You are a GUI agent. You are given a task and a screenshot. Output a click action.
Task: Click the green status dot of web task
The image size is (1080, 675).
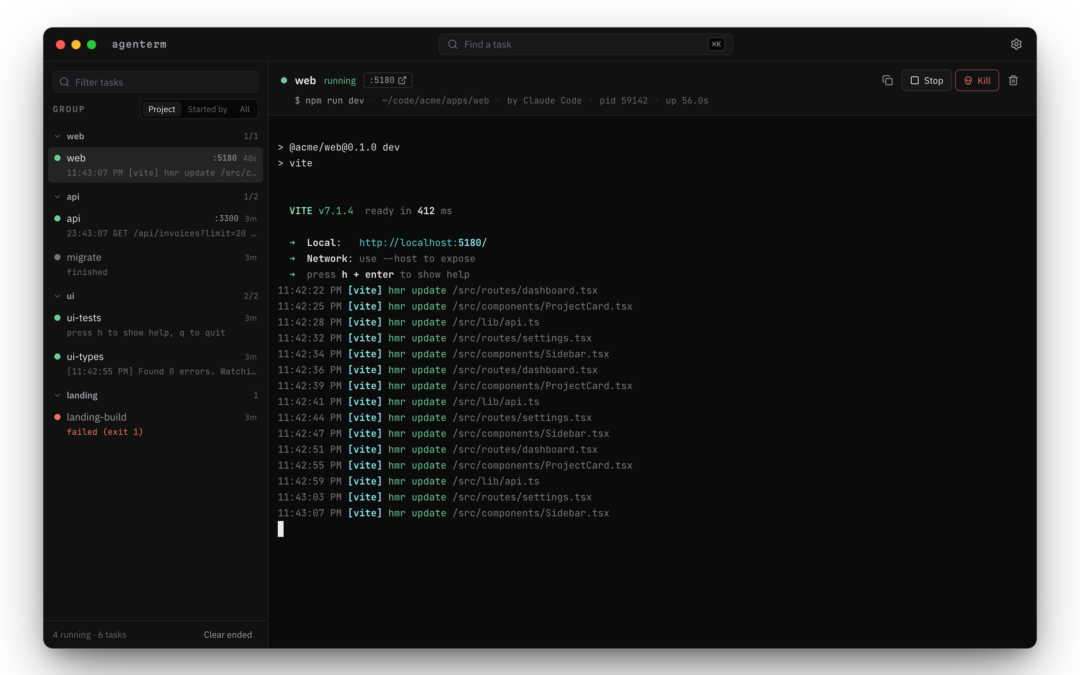(57, 158)
